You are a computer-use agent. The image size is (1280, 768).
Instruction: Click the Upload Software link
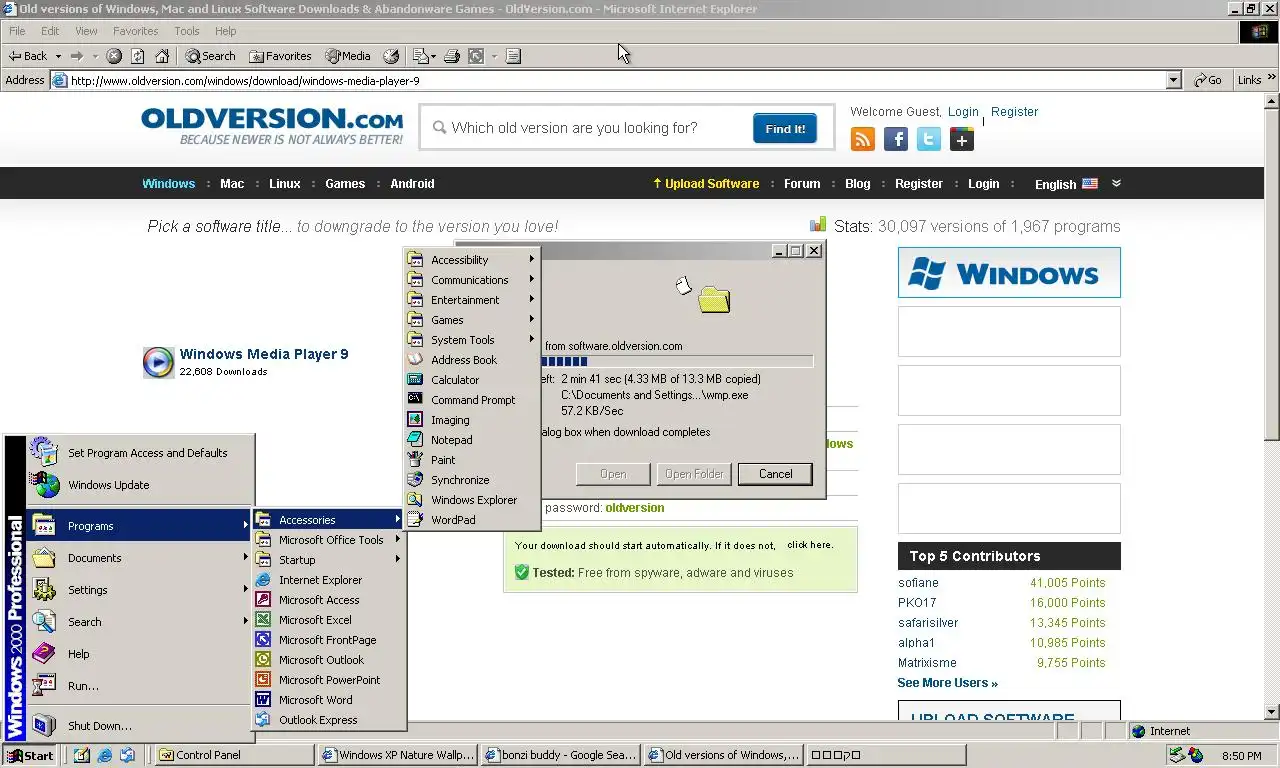pyautogui.click(x=706, y=184)
